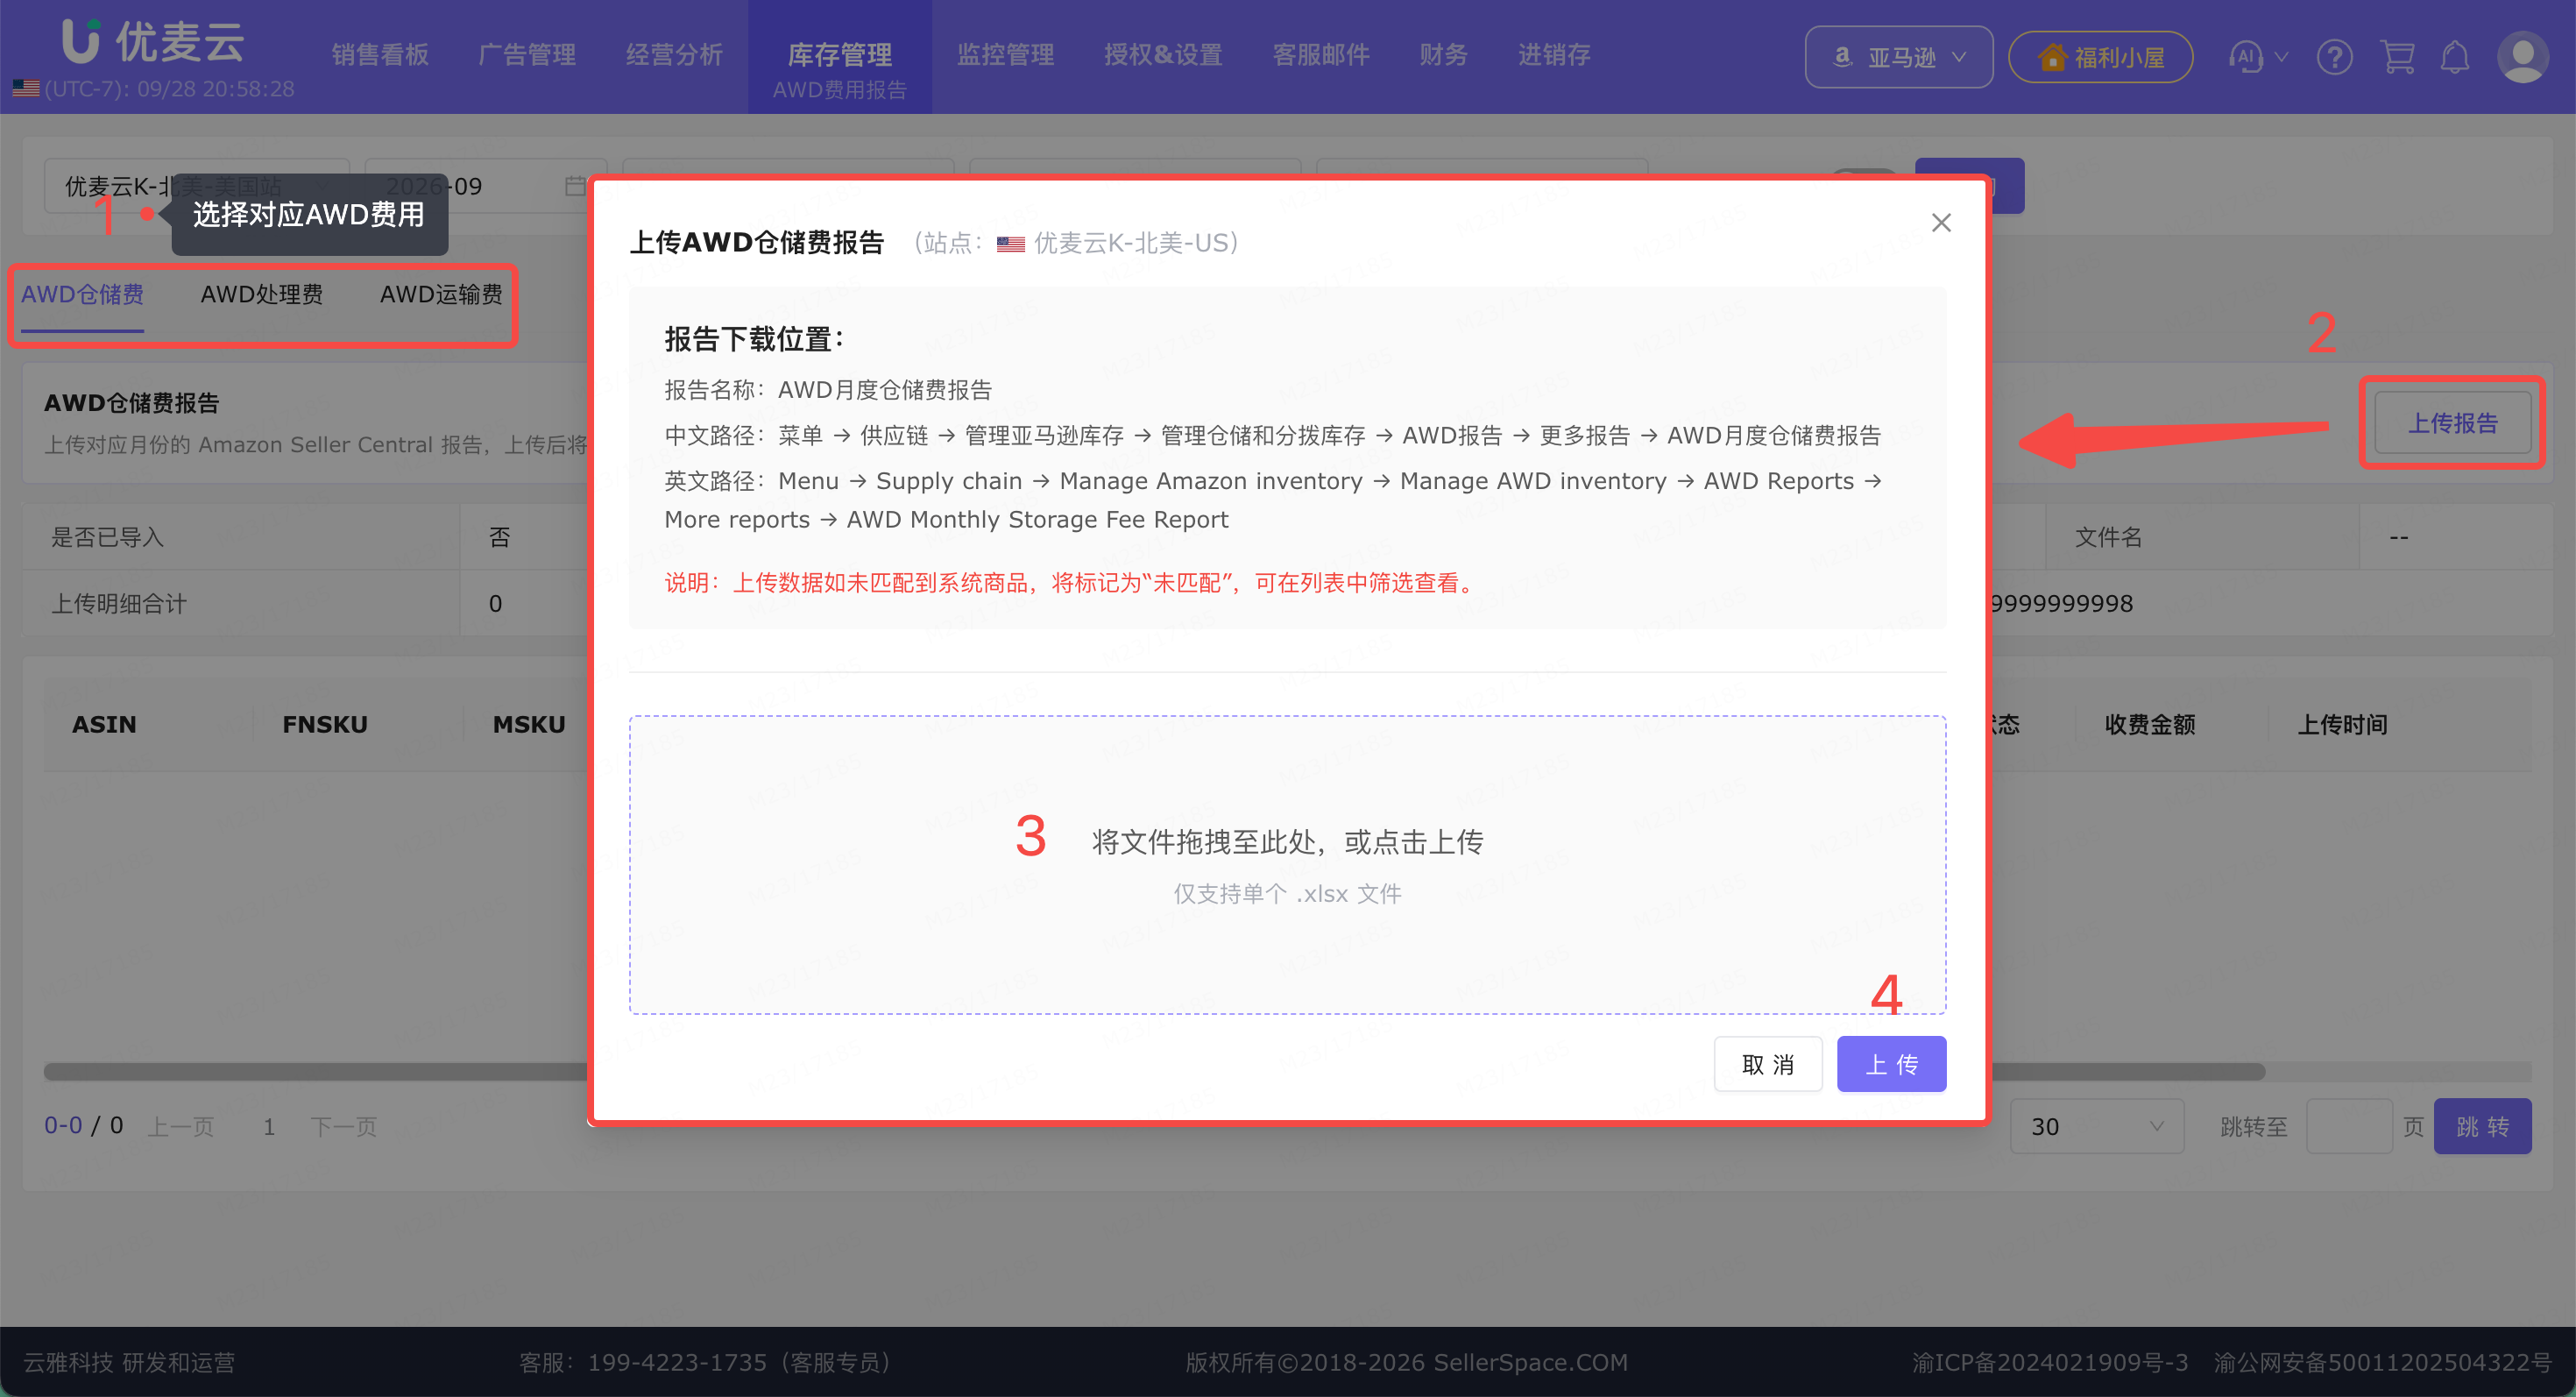Click the 上传时间 column header
Viewport: 2576px width, 1397px height.
[x=2341, y=724]
